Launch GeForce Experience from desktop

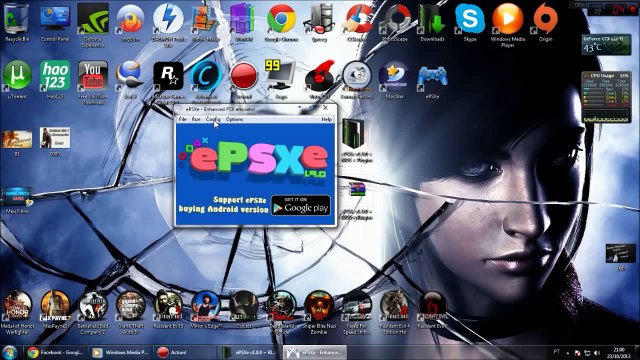93,24
